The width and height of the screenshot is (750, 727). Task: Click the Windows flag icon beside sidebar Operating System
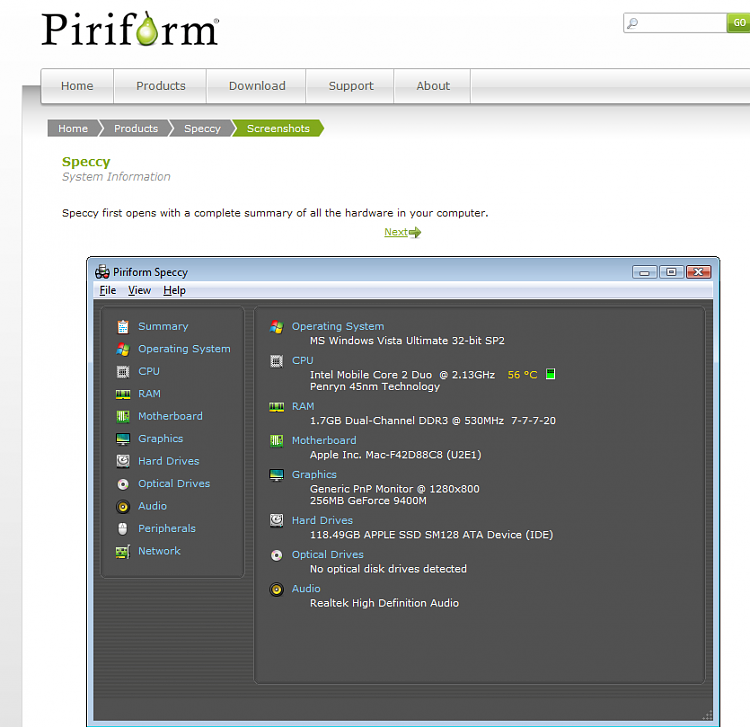123,349
